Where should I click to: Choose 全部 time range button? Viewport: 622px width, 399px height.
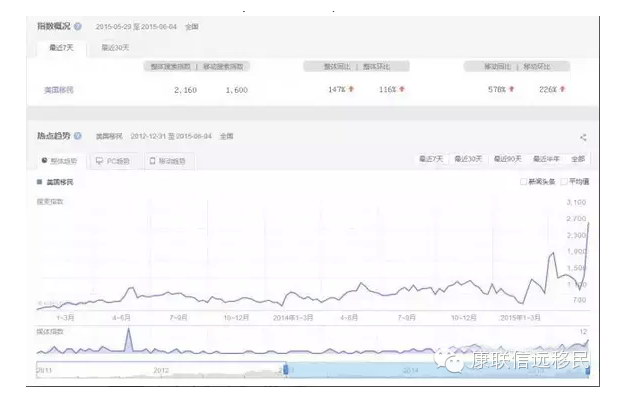578,159
